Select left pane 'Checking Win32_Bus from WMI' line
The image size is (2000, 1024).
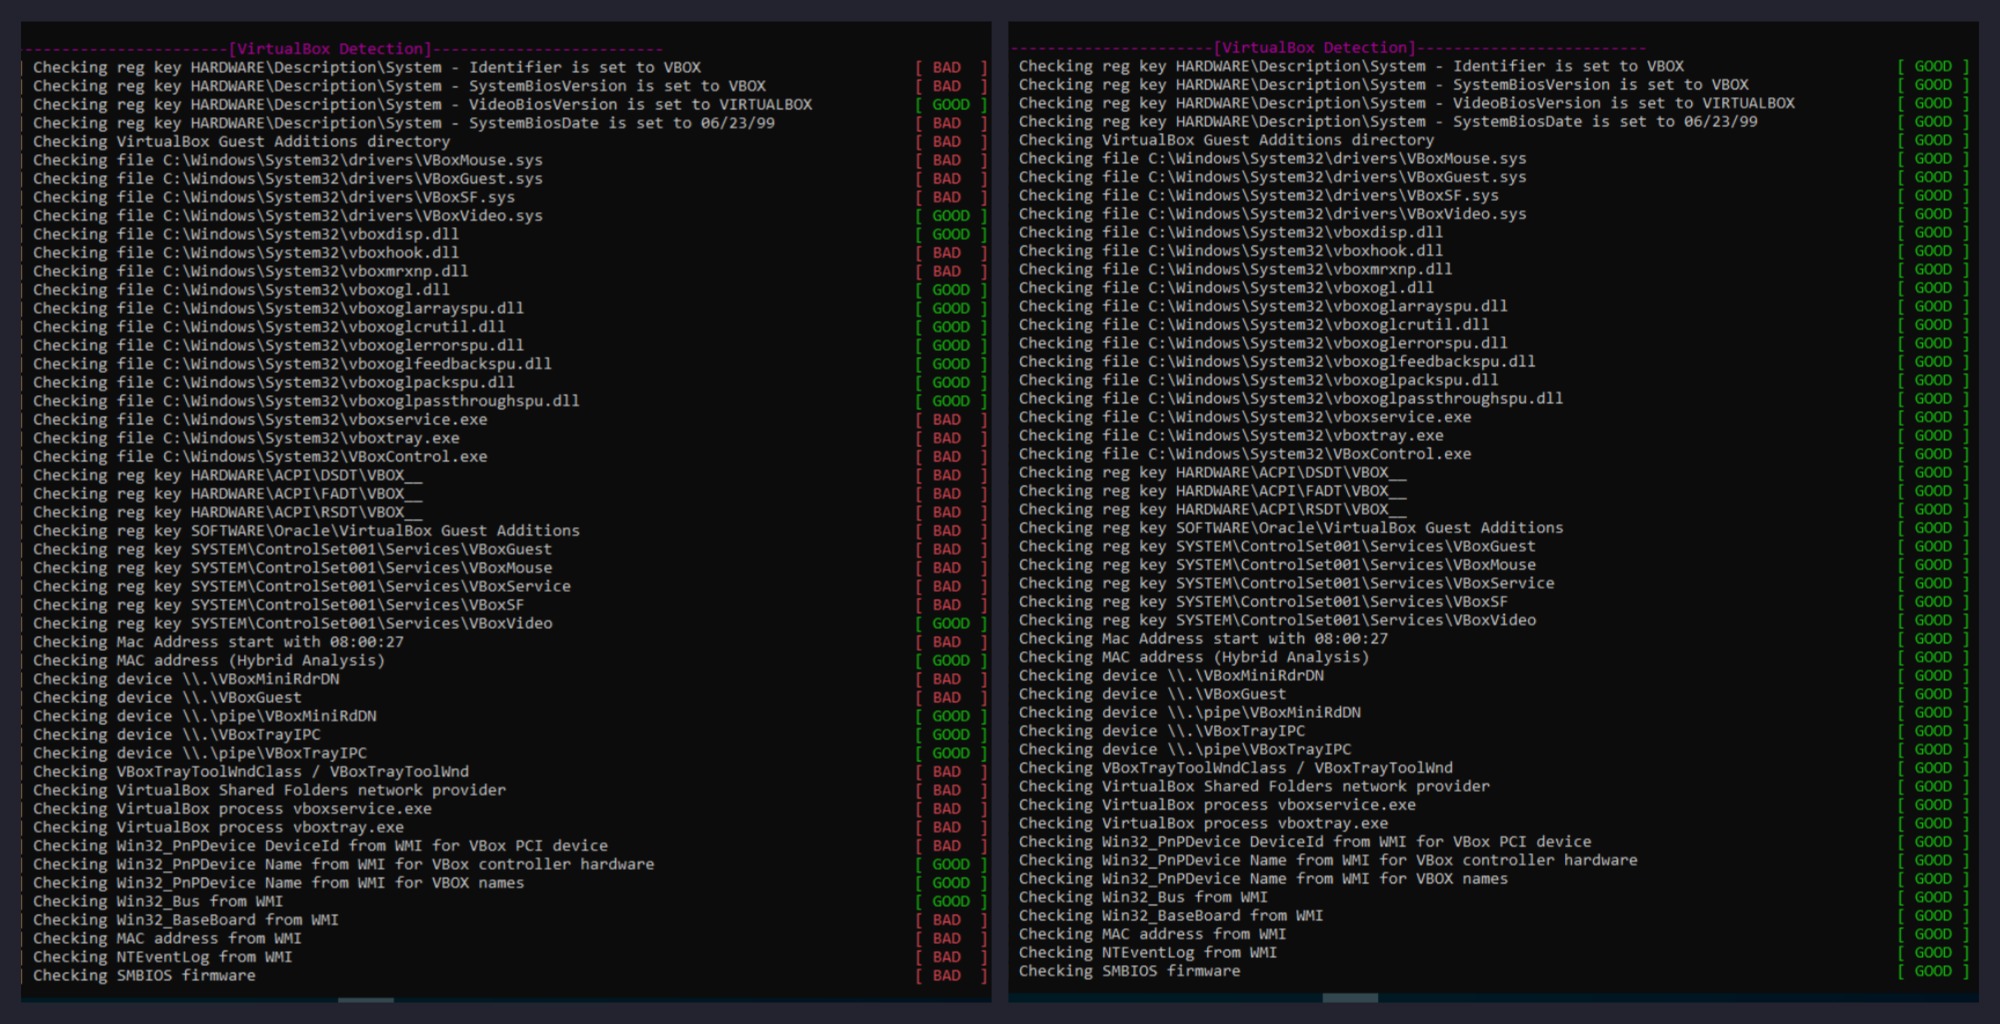158,901
